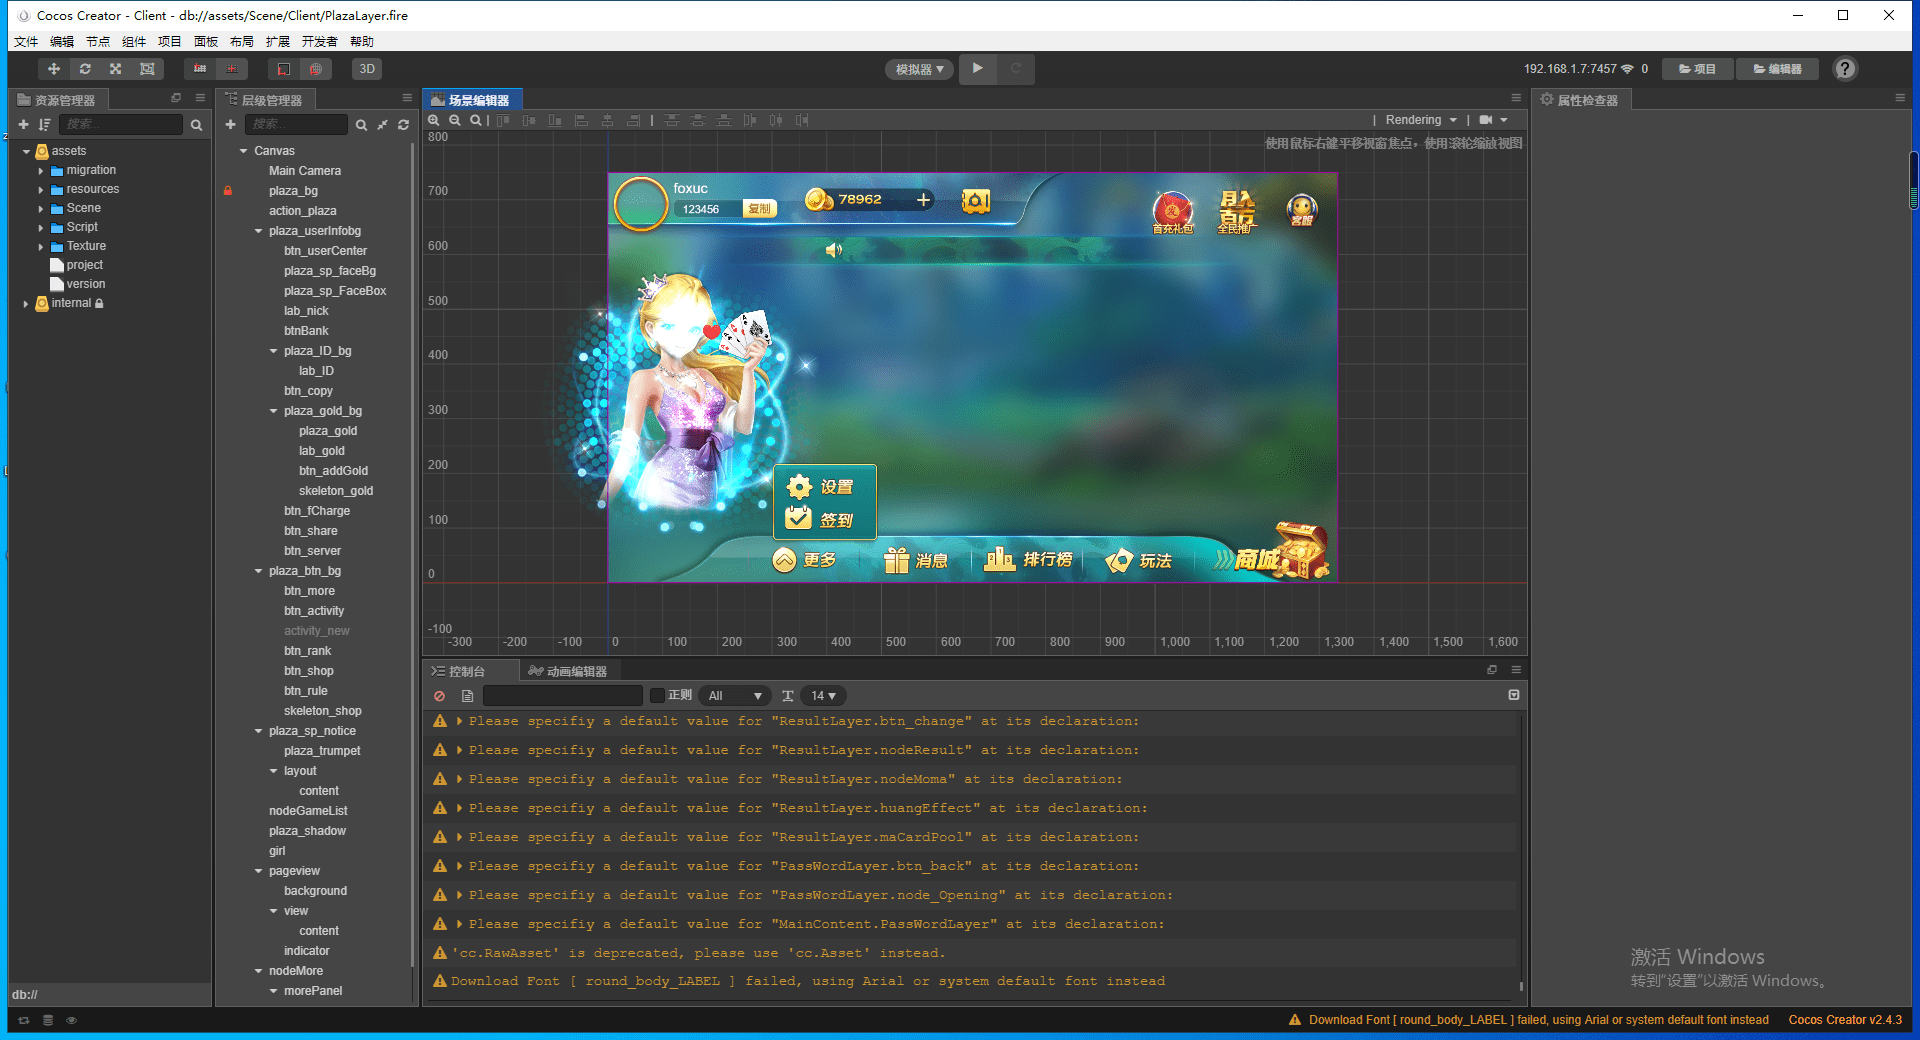Open the 开发者 menu
This screenshot has width=1920, height=1040.
tap(320, 41)
